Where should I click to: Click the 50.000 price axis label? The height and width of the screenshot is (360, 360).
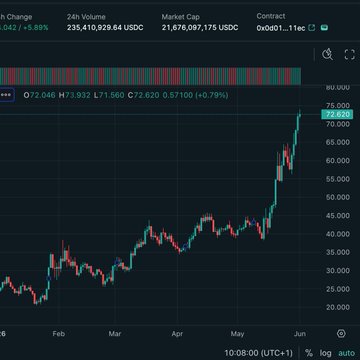[x=338, y=197]
